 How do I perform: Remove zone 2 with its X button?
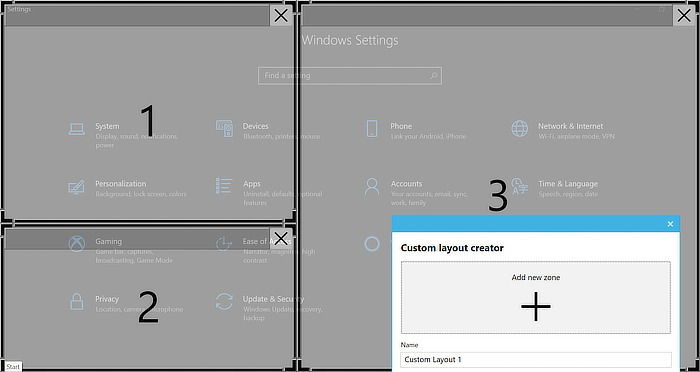tap(281, 238)
